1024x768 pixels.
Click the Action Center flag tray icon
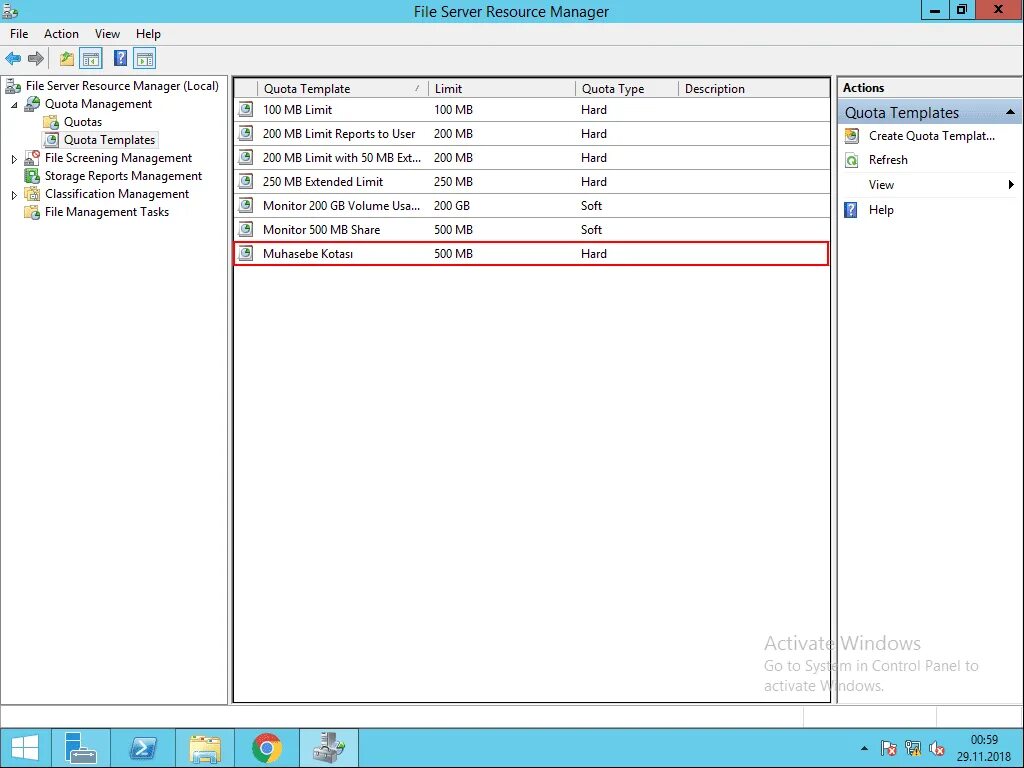coord(888,748)
